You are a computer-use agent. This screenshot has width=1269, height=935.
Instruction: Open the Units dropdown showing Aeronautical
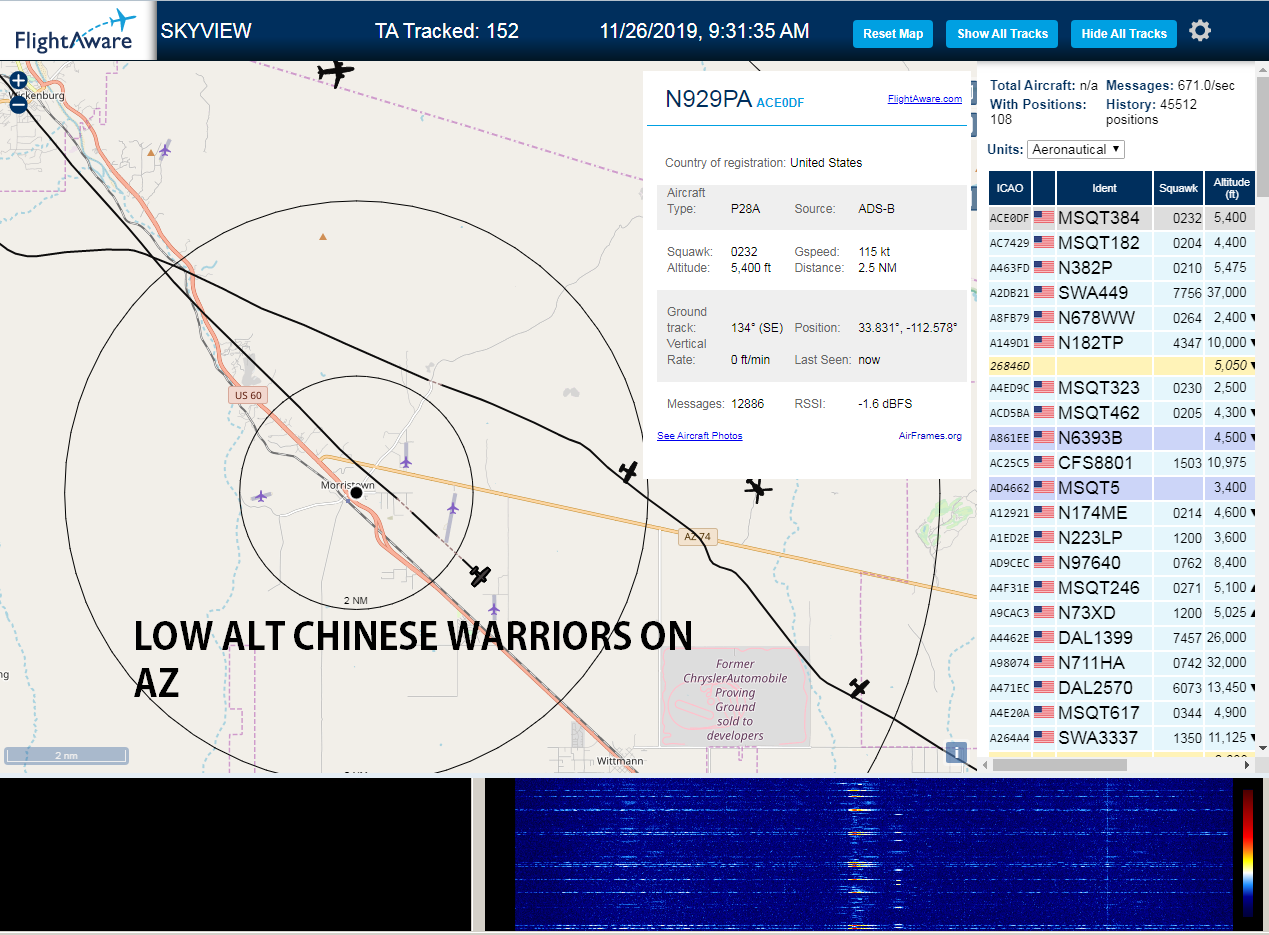click(1076, 149)
